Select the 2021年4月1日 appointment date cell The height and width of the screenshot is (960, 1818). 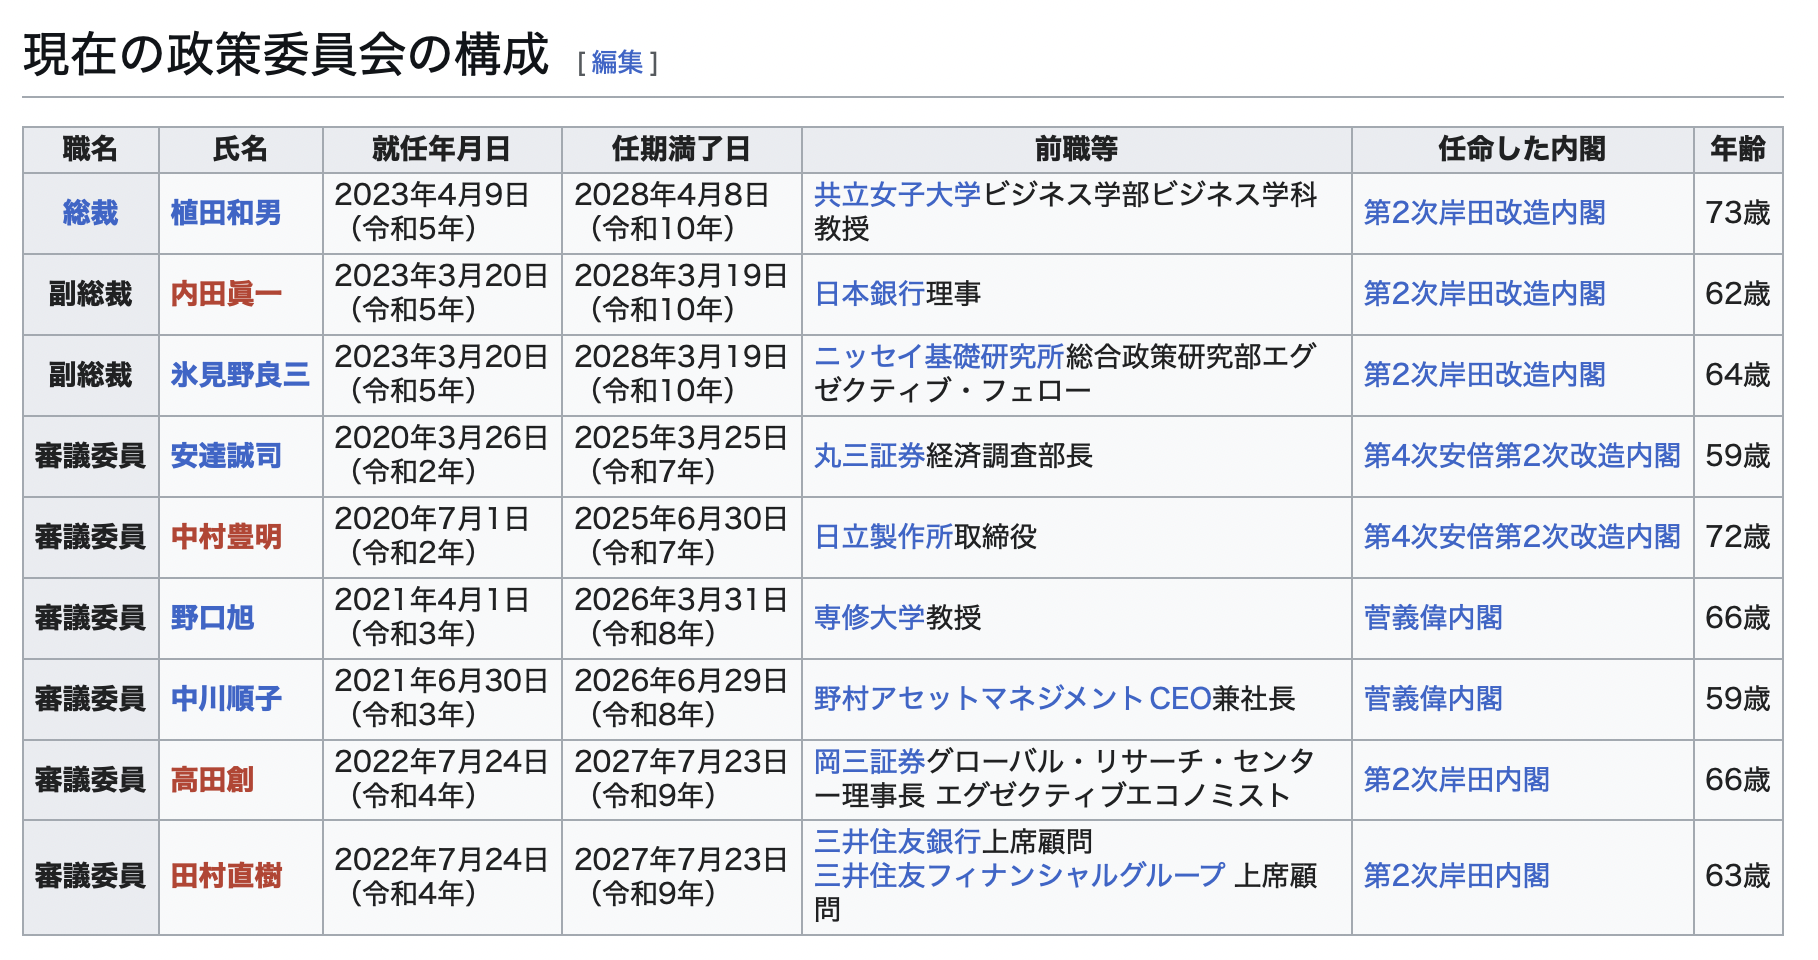[442, 618]
